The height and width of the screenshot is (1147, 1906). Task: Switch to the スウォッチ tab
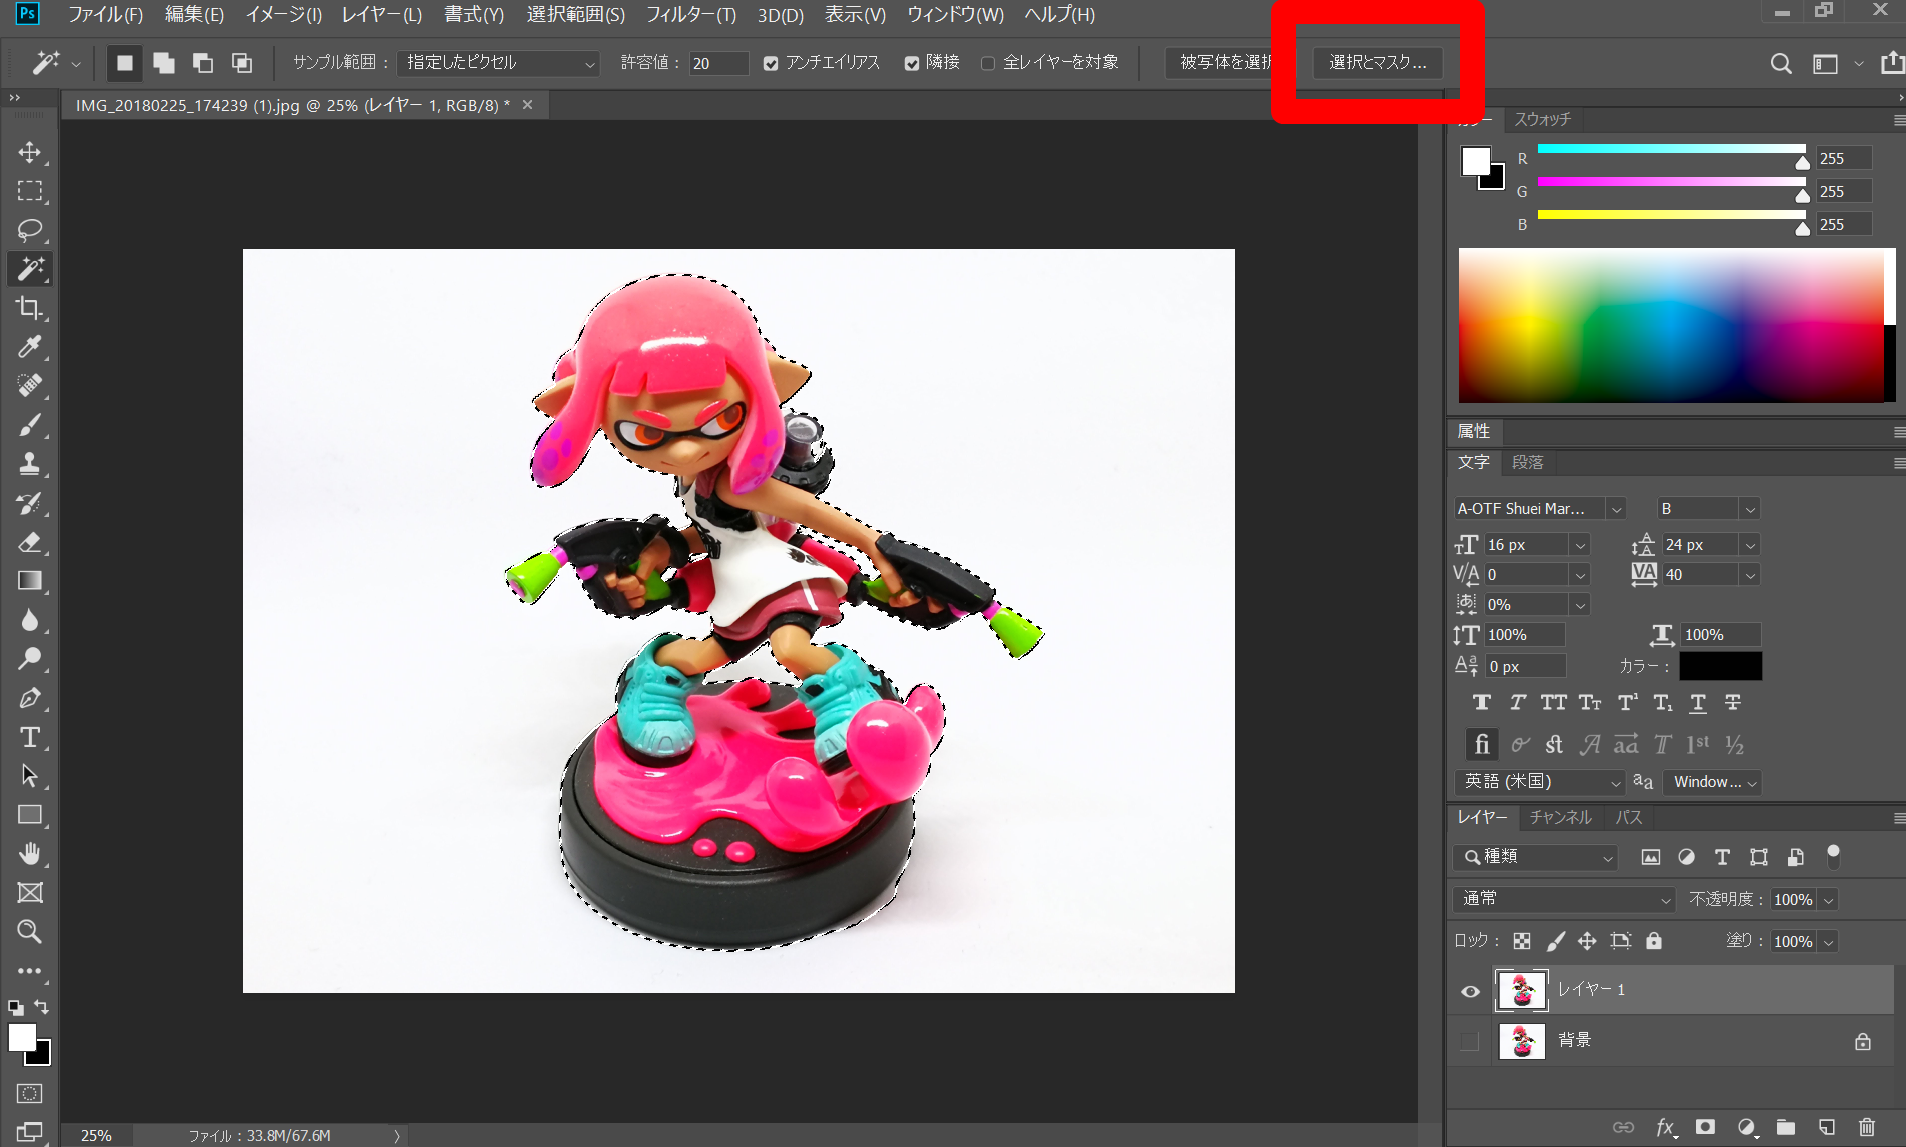point(1542,119)
